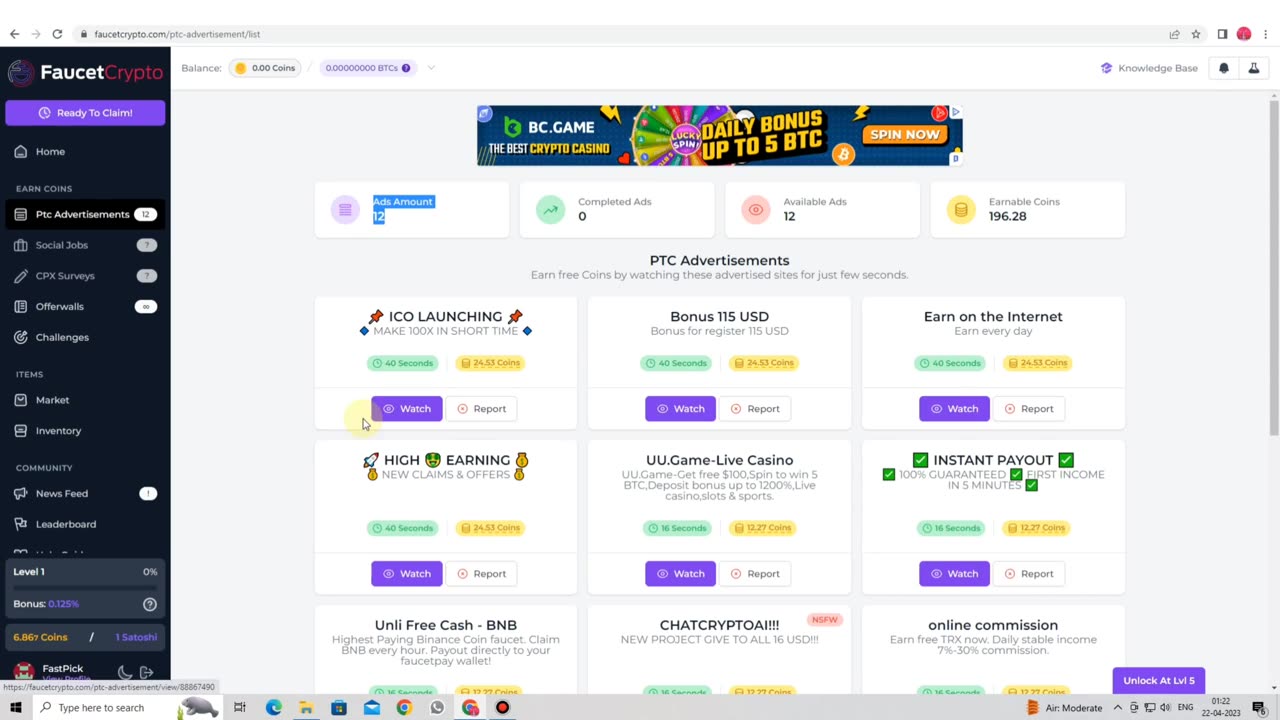1280x720 pixels.
Task: Click the 0.00 Coins balance pill
Action: 265,68
